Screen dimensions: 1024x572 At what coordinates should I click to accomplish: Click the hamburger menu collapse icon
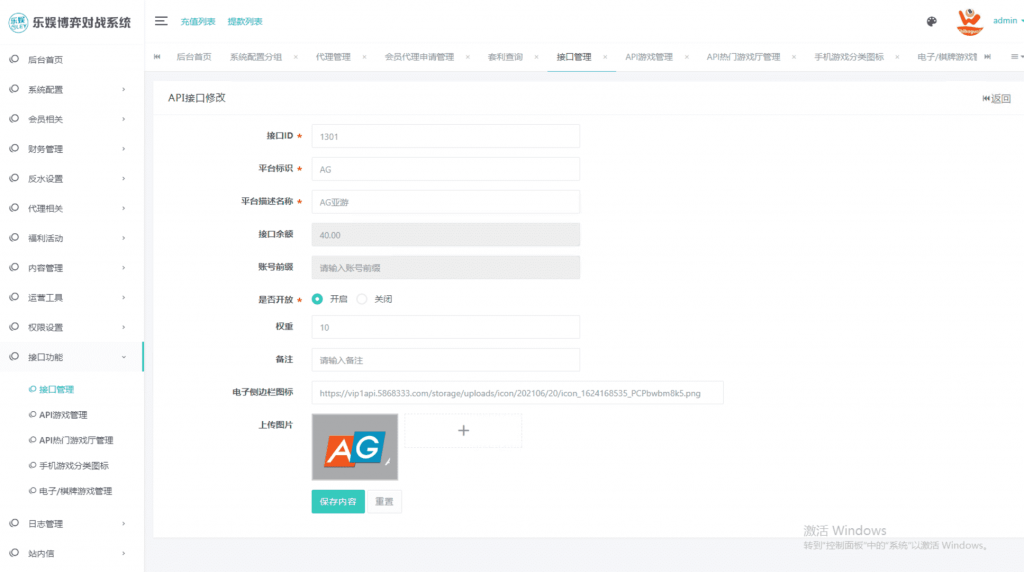(x=161, y=21)
